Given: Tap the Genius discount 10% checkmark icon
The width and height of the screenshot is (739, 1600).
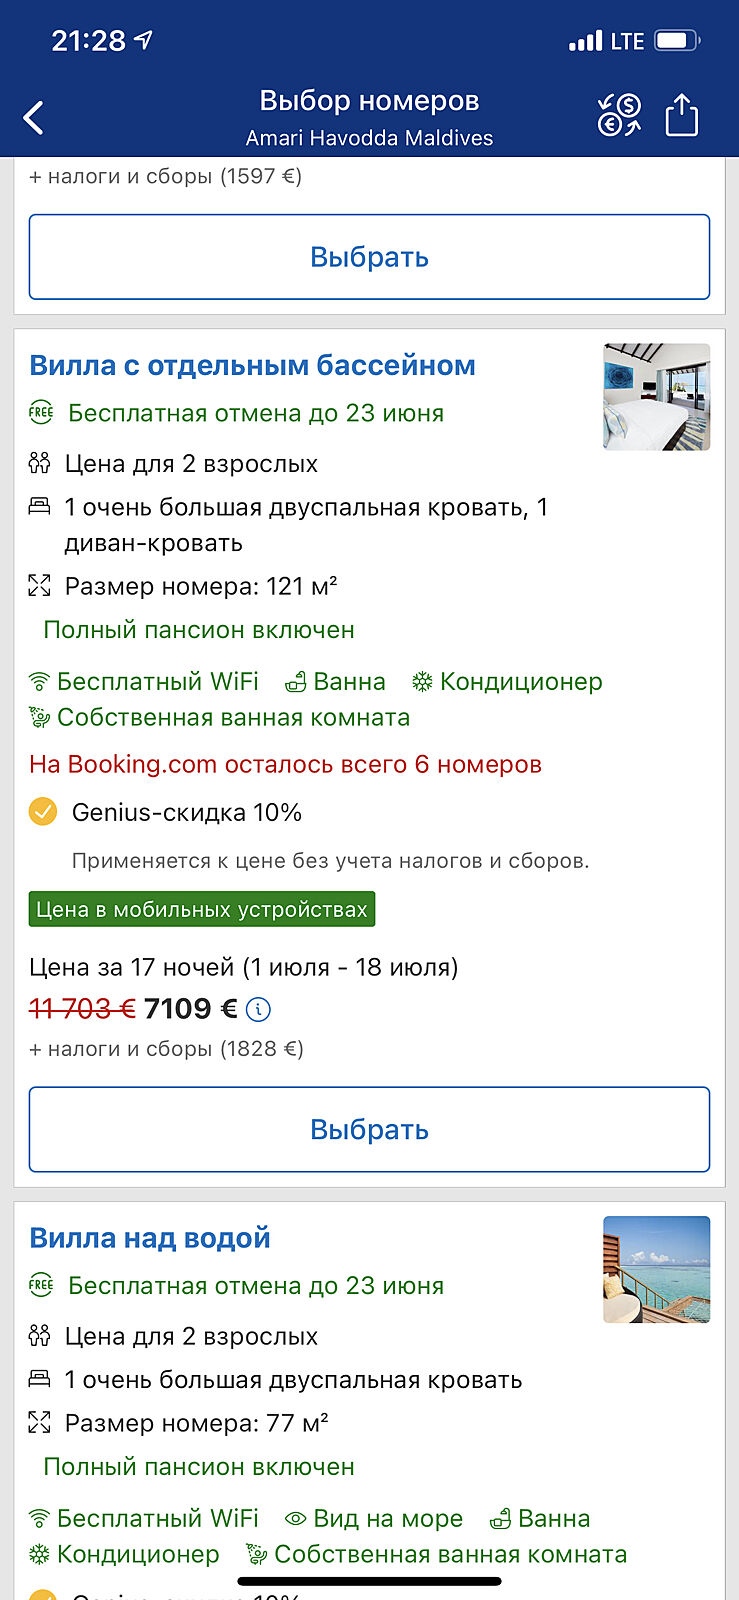Looking at the screenshot, I should coord(43,812).
